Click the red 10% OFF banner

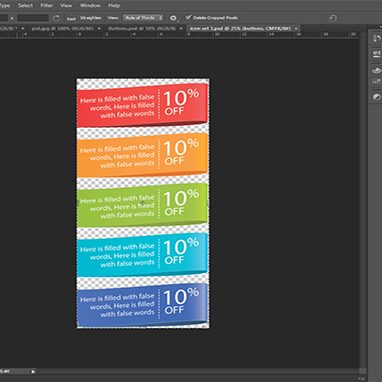click(x=142, y=105)
